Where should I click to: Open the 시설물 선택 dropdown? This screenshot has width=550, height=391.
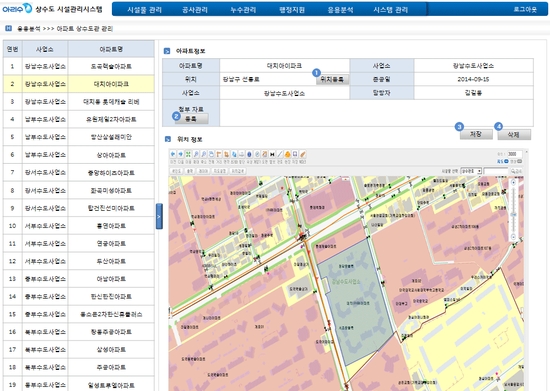(471, 171)
